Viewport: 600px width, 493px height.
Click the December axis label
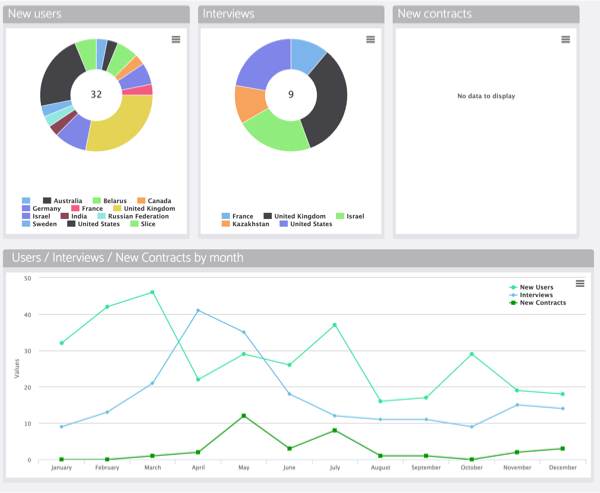(x=562, y=467)
